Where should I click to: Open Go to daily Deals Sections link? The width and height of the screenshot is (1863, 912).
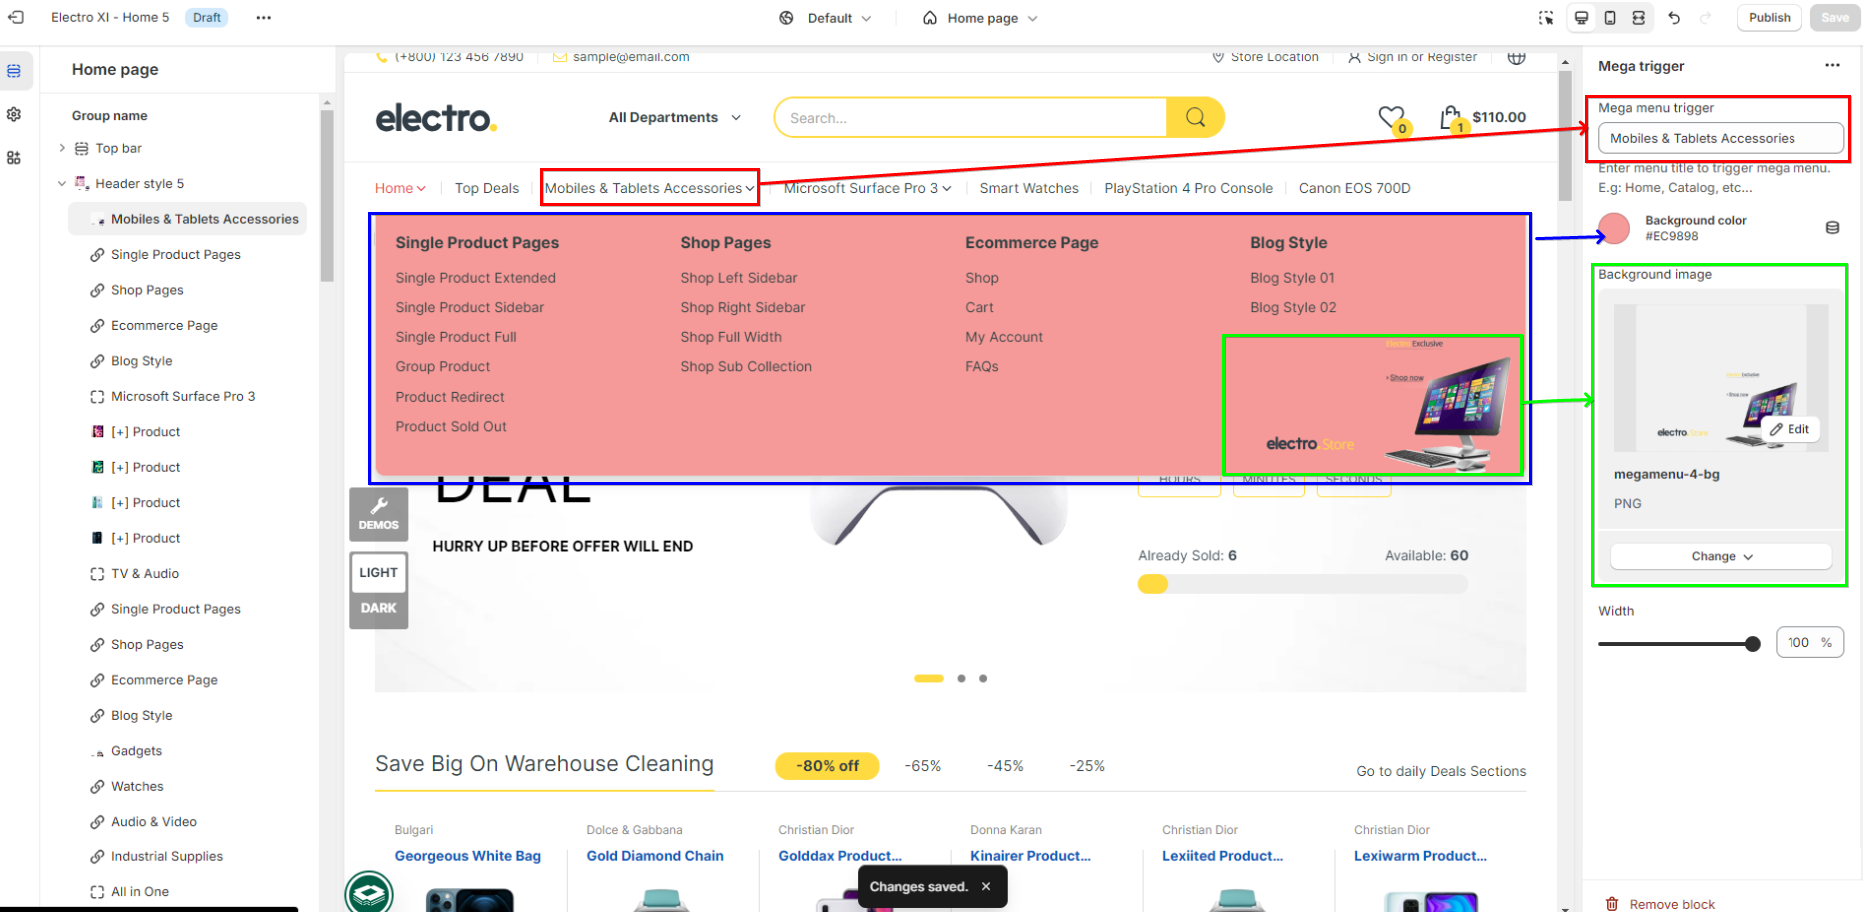[1441, 771]
